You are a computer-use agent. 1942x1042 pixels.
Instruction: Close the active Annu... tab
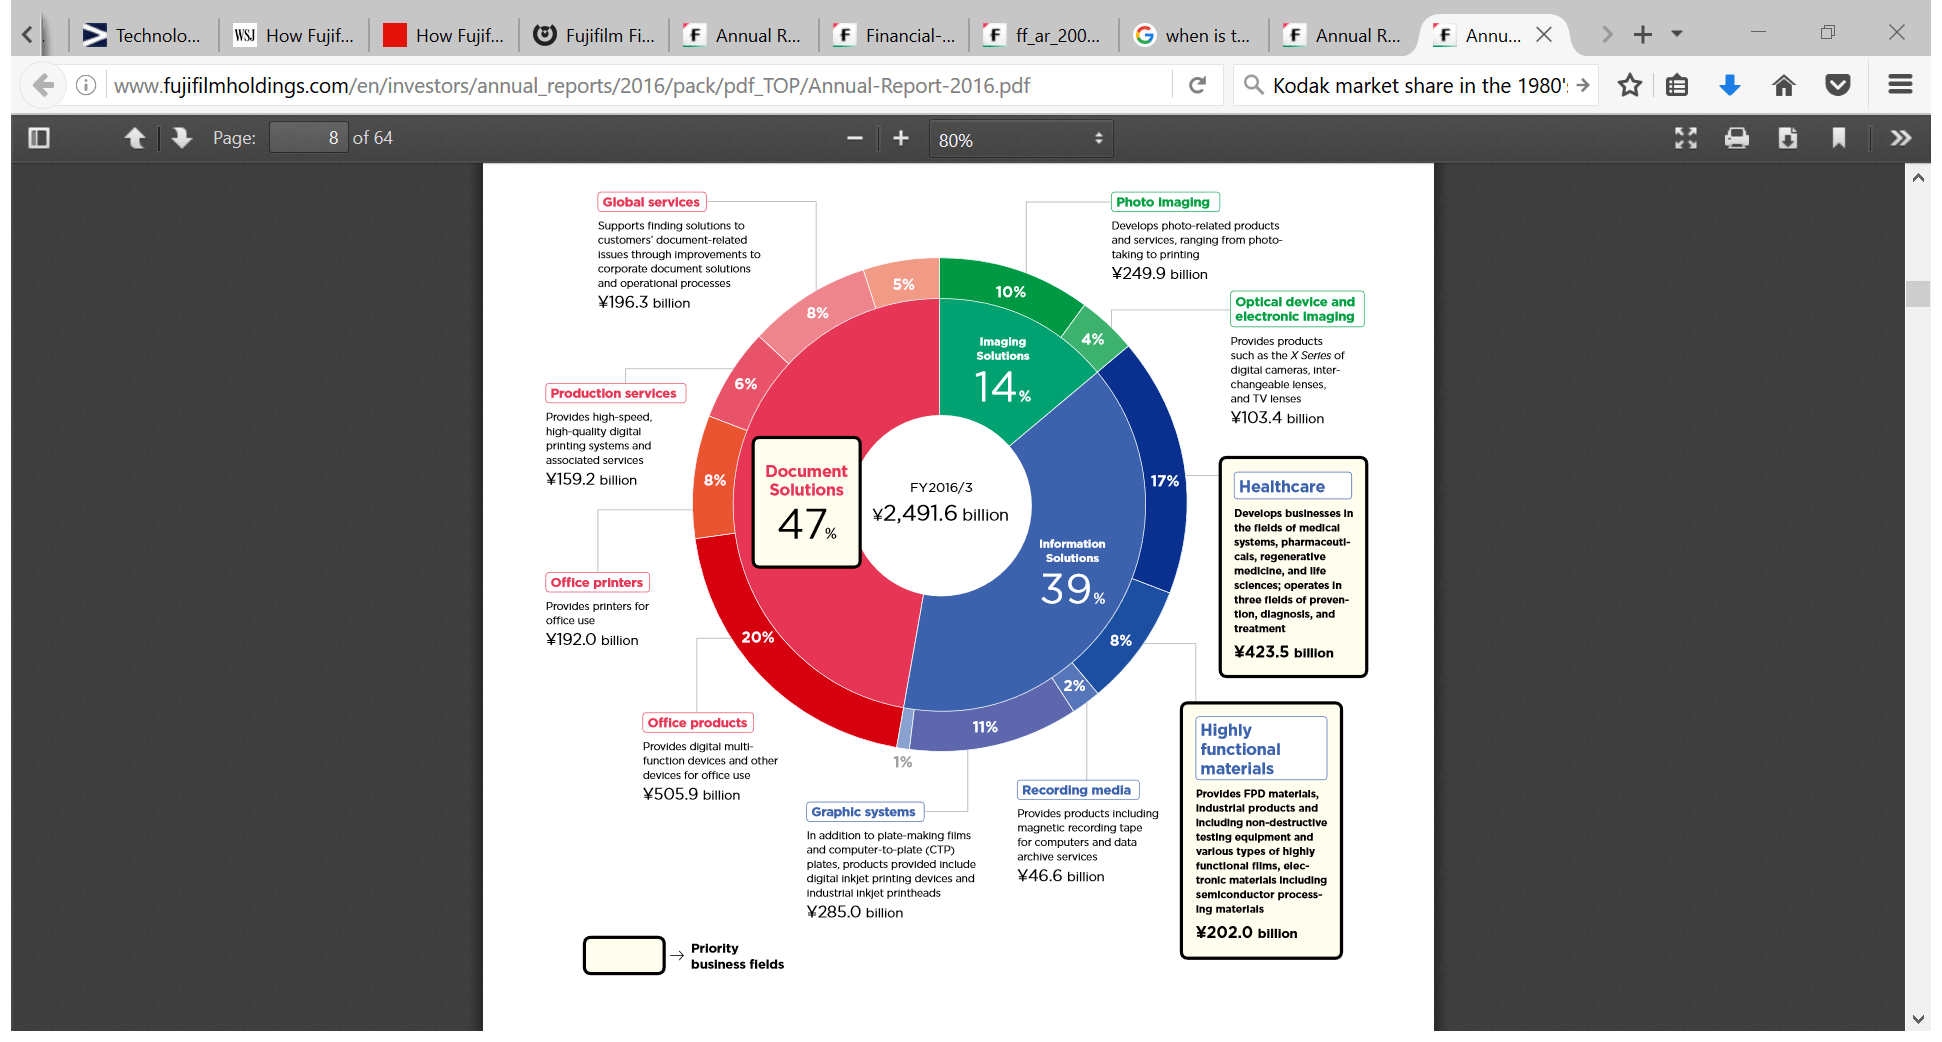pos(1544,35)
